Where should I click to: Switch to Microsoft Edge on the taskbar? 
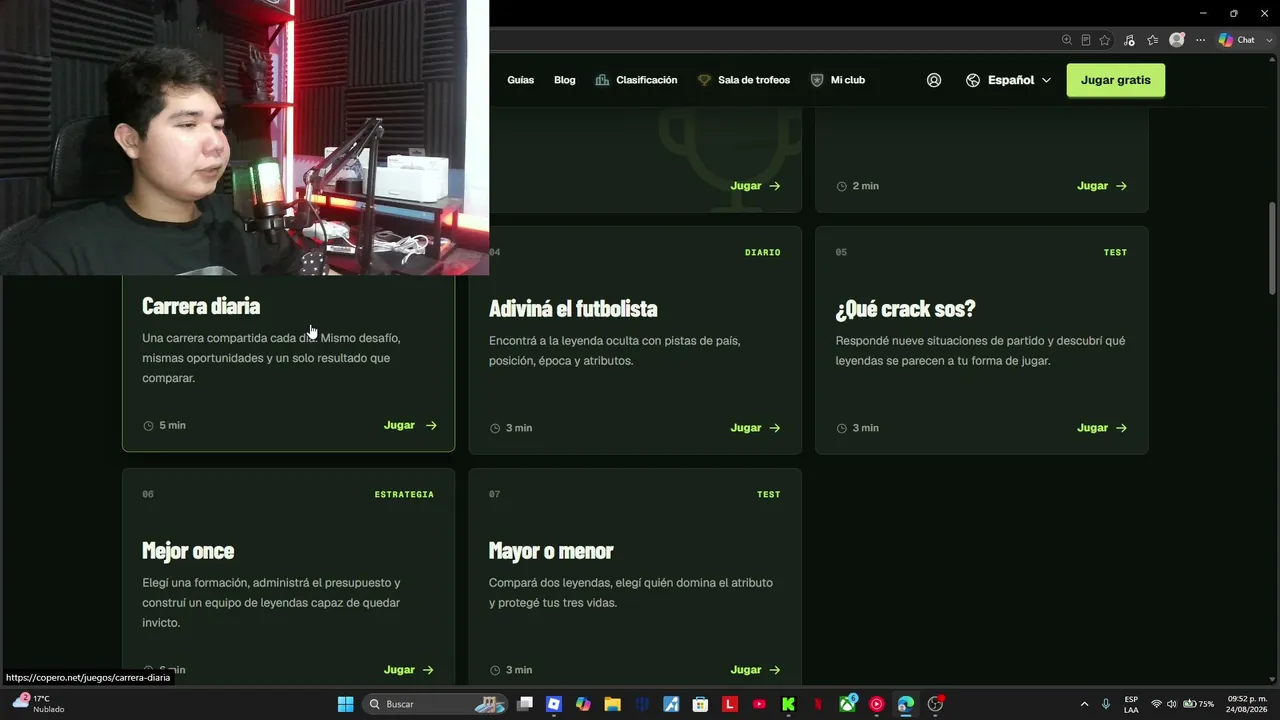906,704
